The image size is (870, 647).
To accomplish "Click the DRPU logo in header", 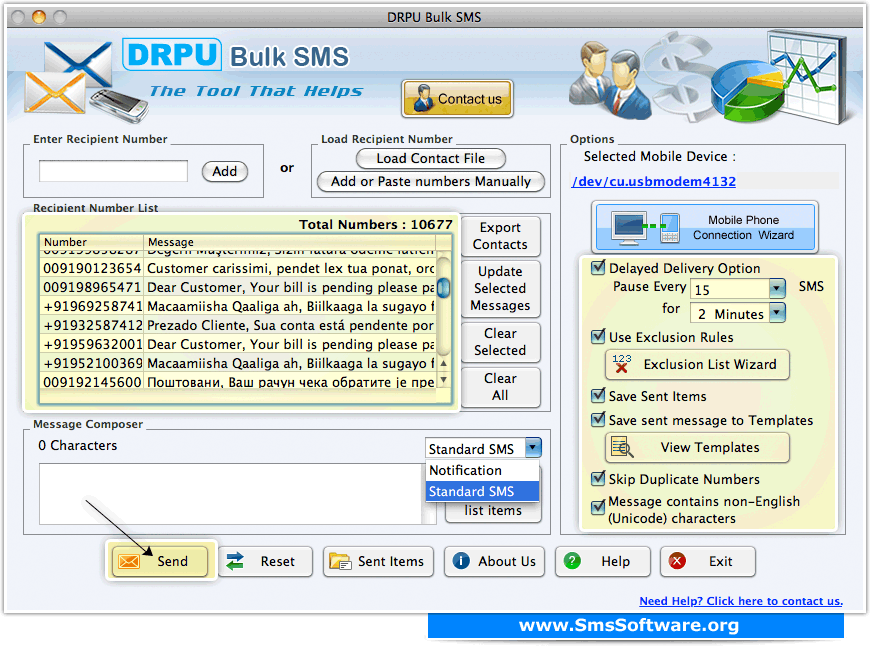I will (x=172, y=54).
